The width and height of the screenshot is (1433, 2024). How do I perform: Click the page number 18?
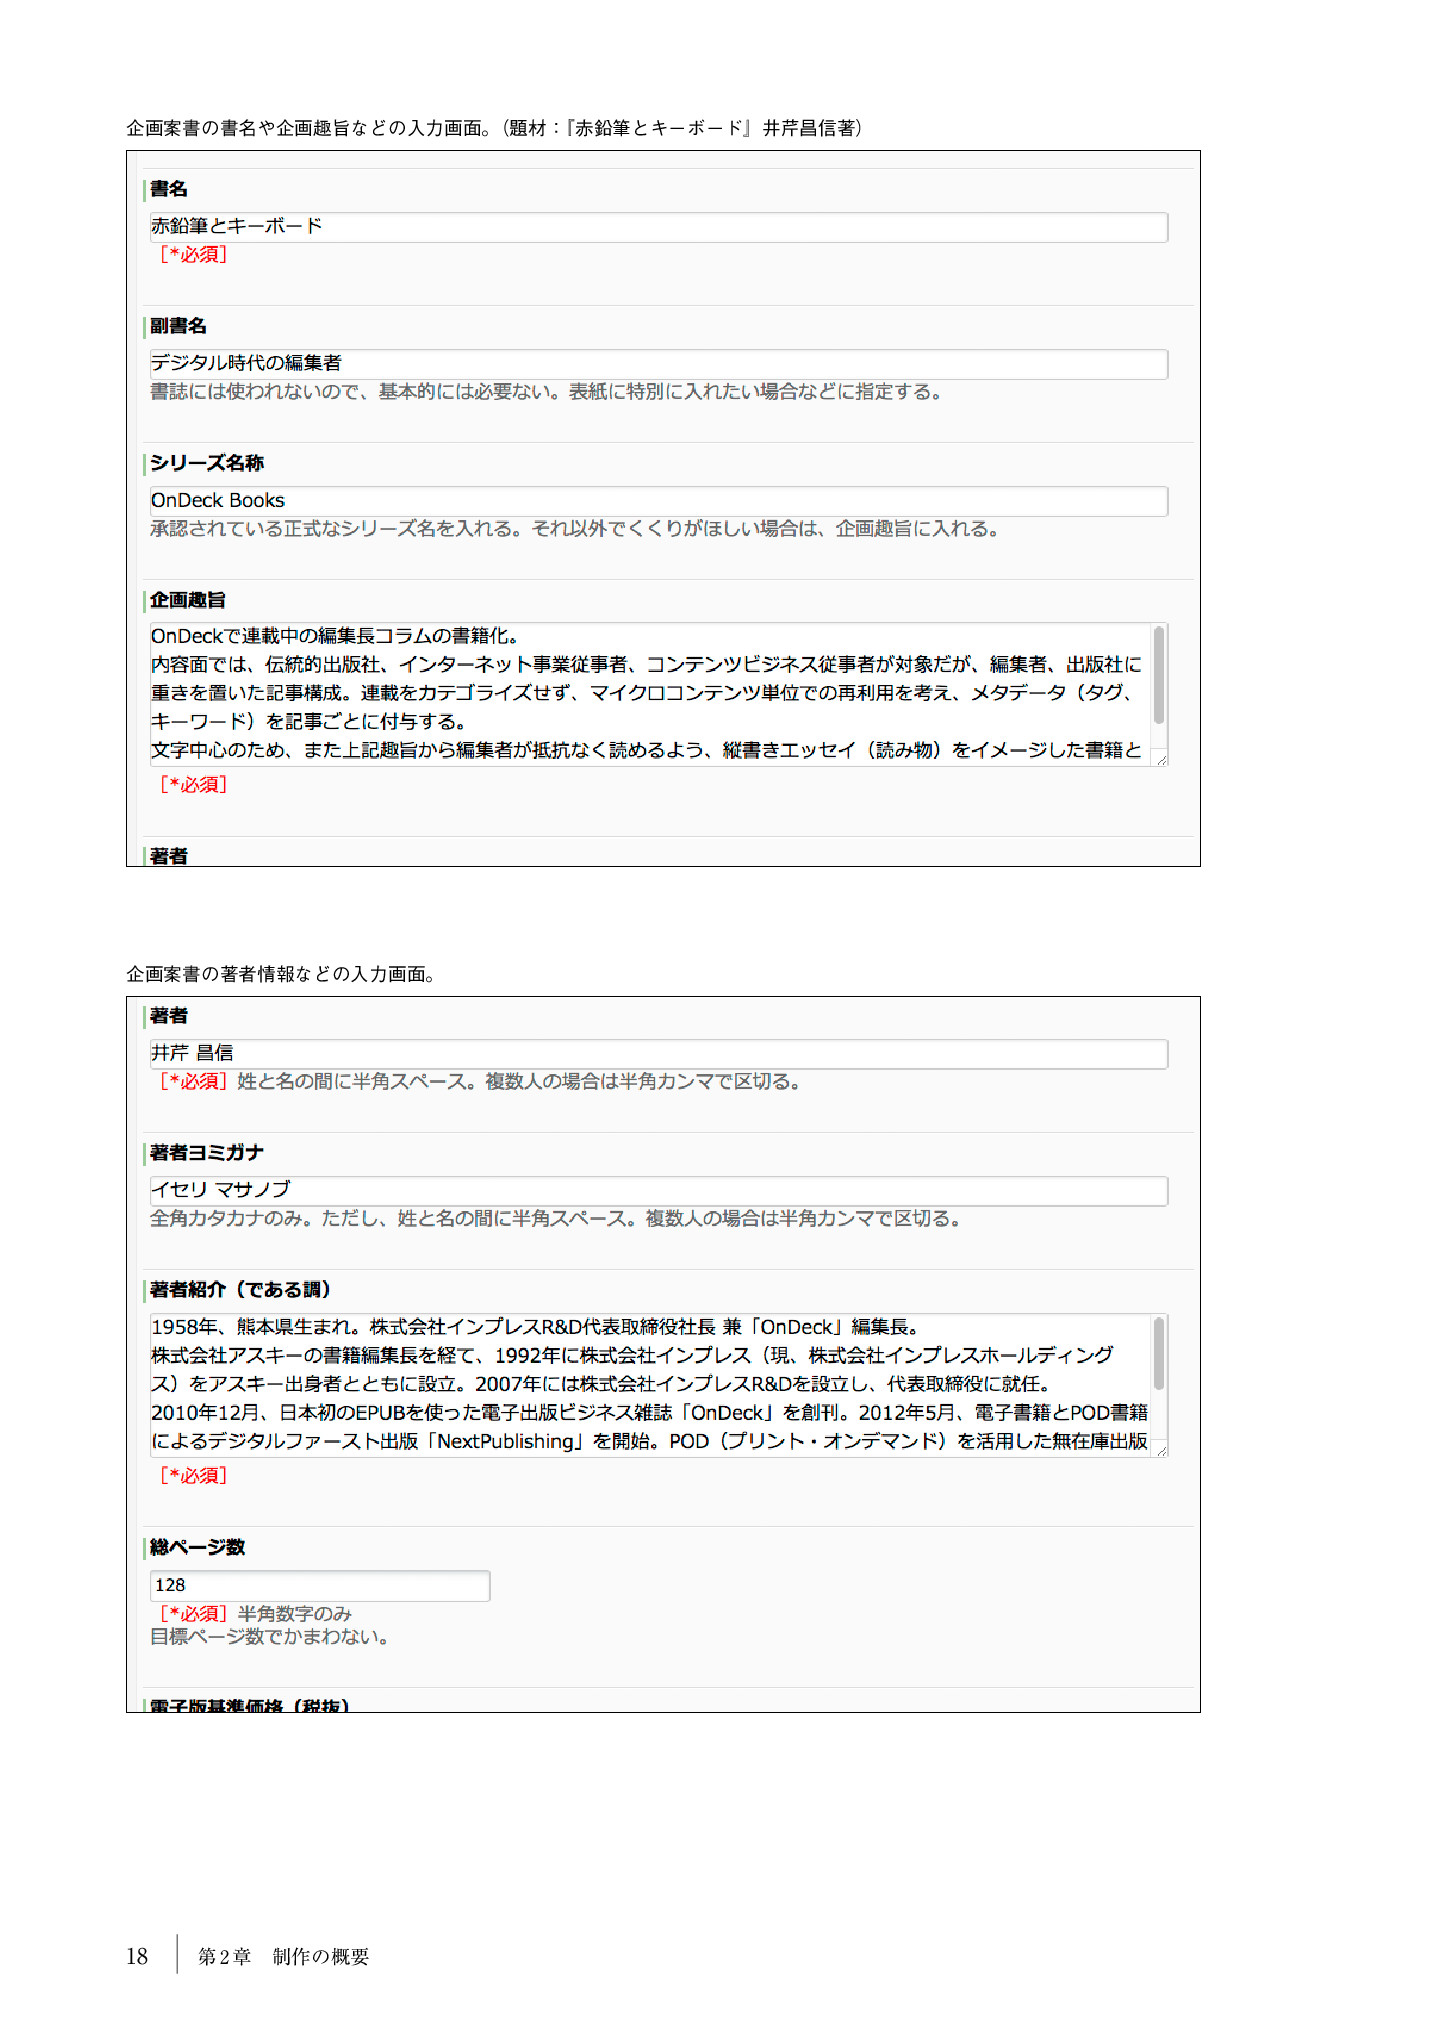pos(137,1957)
